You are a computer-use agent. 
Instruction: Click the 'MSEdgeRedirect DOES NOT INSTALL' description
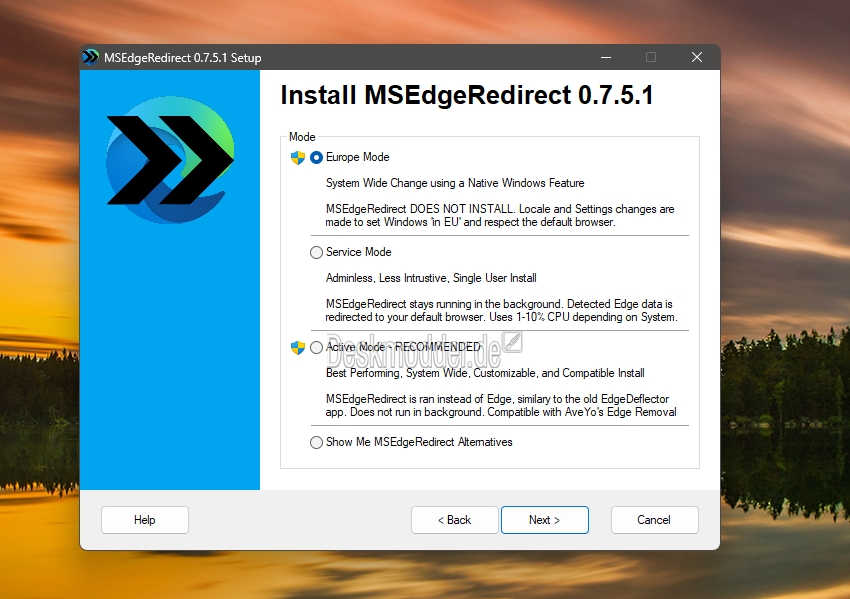tap(500, 216)
